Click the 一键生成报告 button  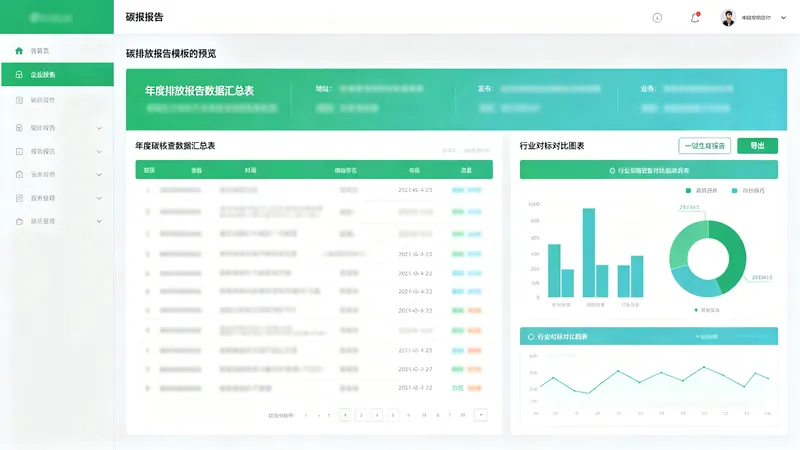(x=705, y=146)
